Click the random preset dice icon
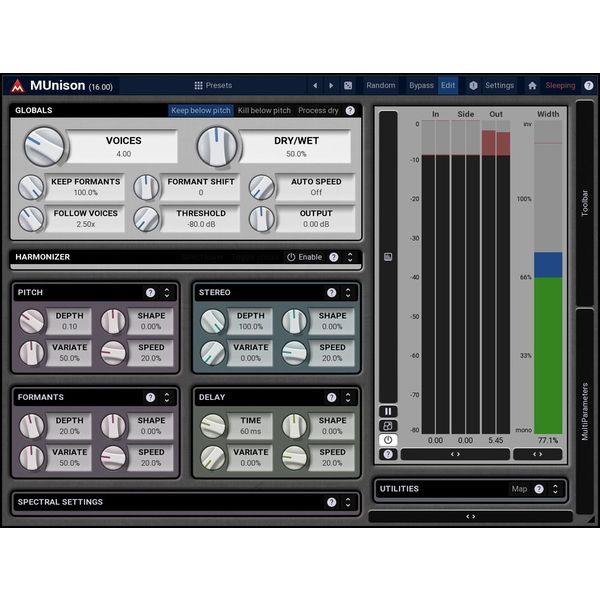Image resolution: width=600 pixels, height=600 pixels. [x=348, y=85]
